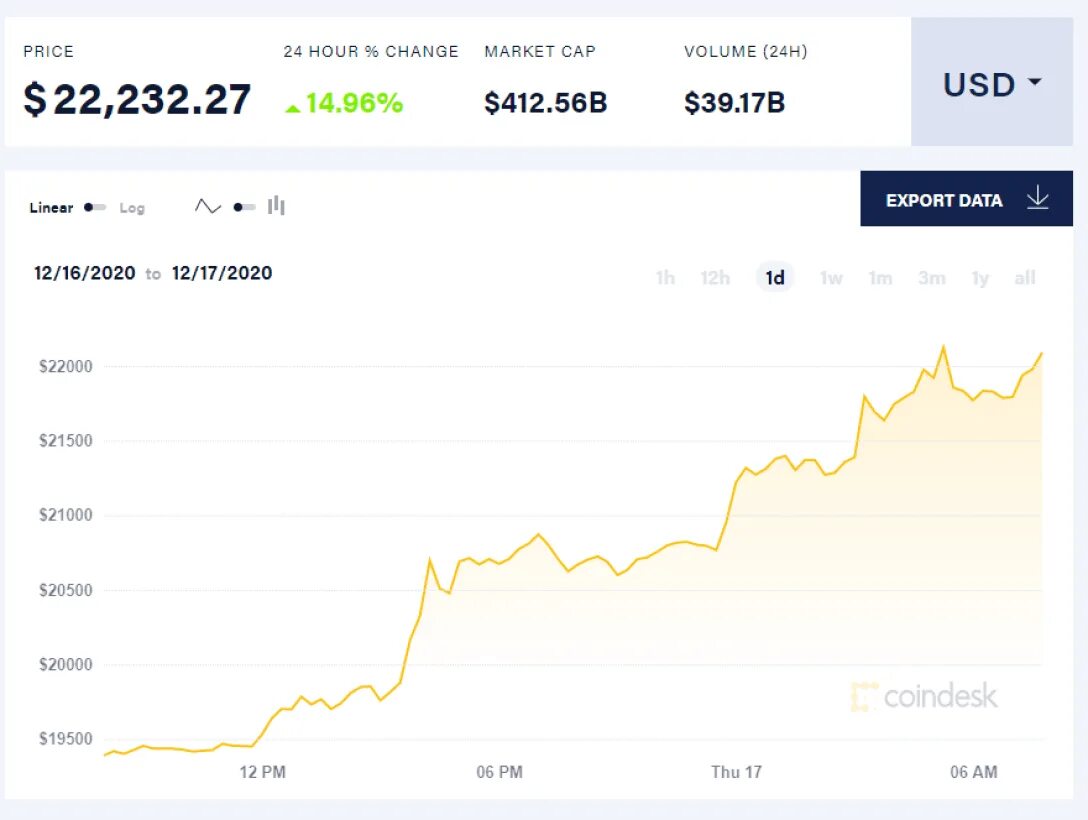Image resolution: width=1088 pixels, height=820 pixels.
Task: Click the download arrow icon
Action: click(x=1037, y=198)
